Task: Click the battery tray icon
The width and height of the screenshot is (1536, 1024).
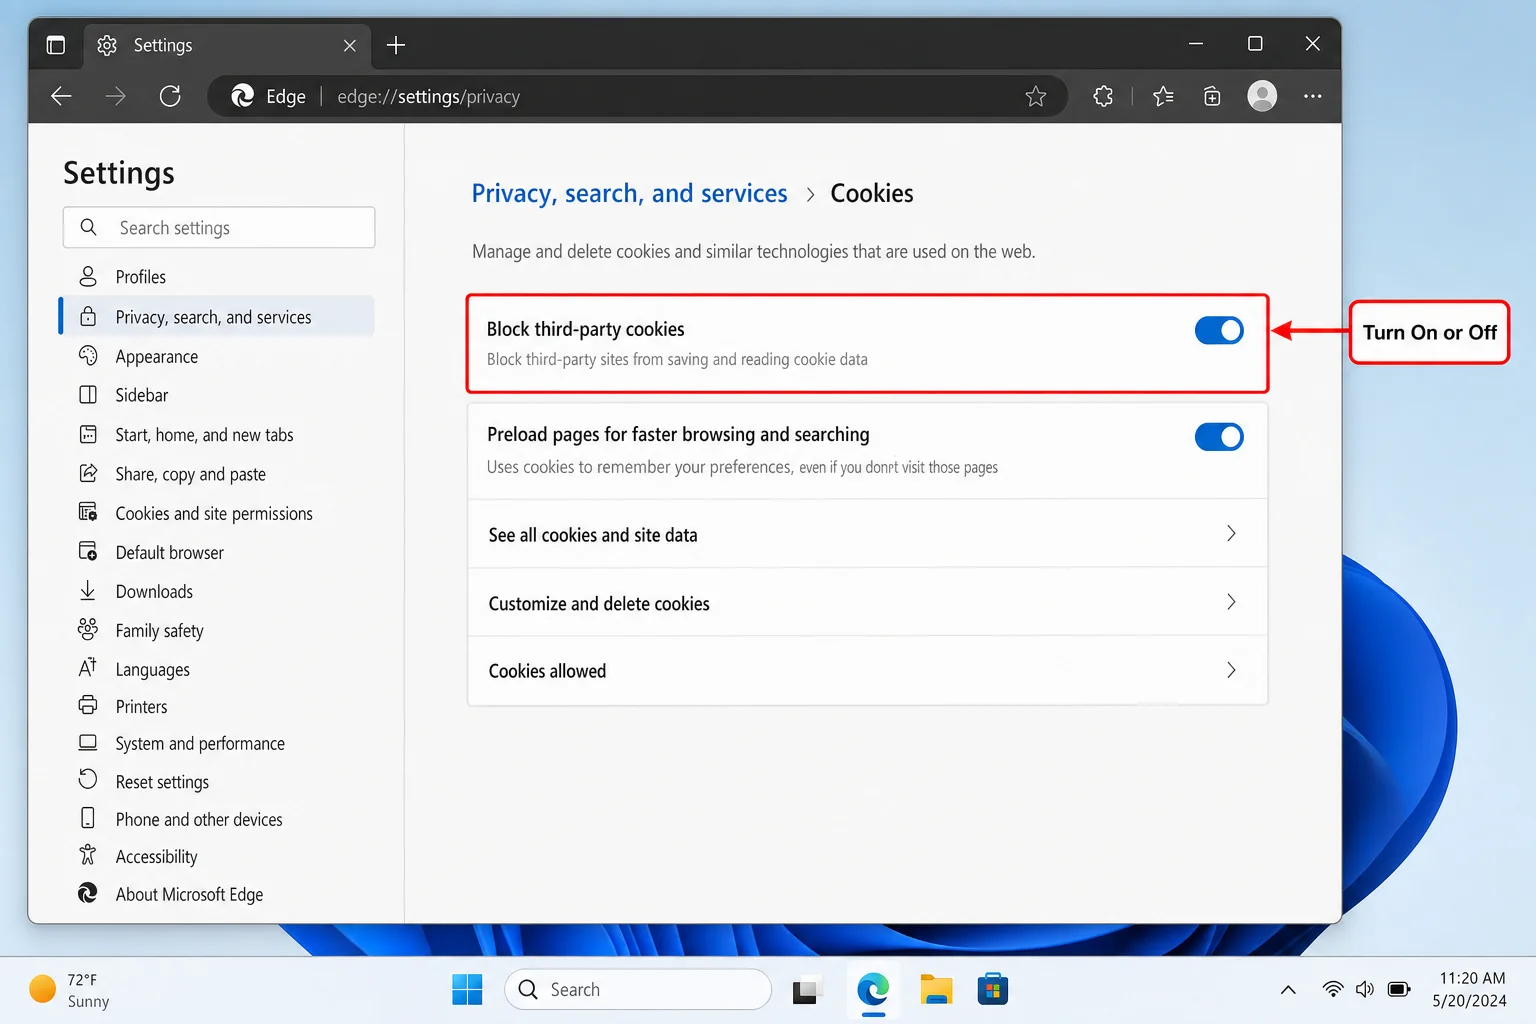Action: [1399, 989]
